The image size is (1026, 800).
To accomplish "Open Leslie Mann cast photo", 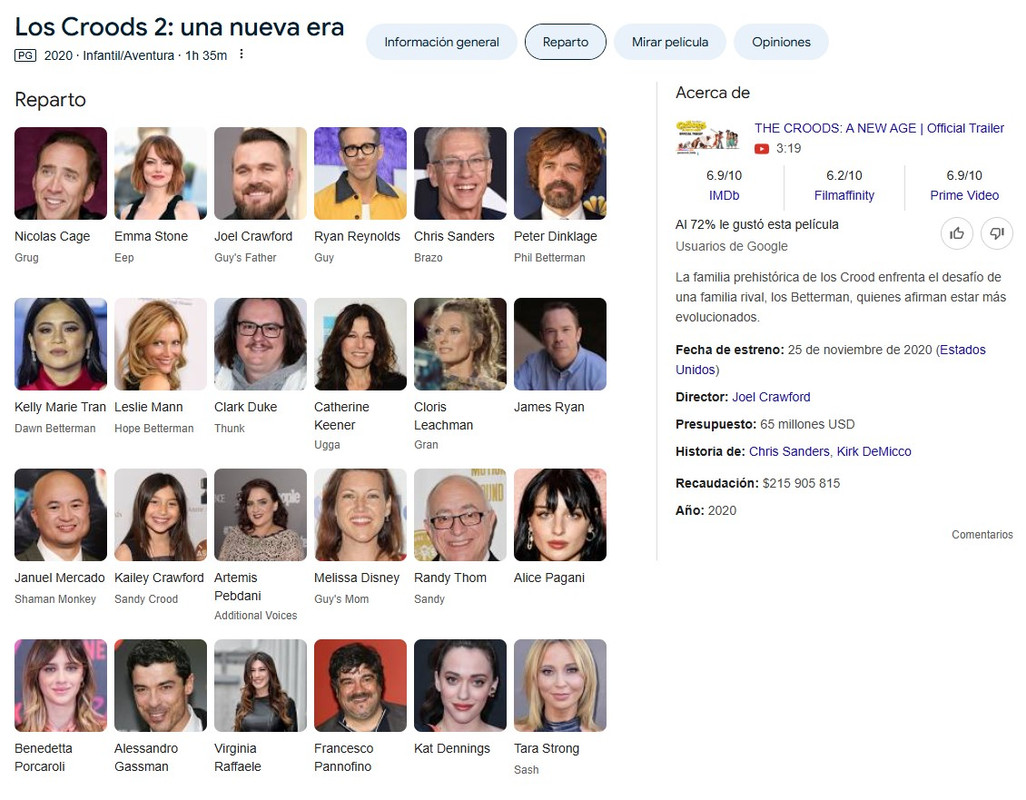I will point(160,344).
